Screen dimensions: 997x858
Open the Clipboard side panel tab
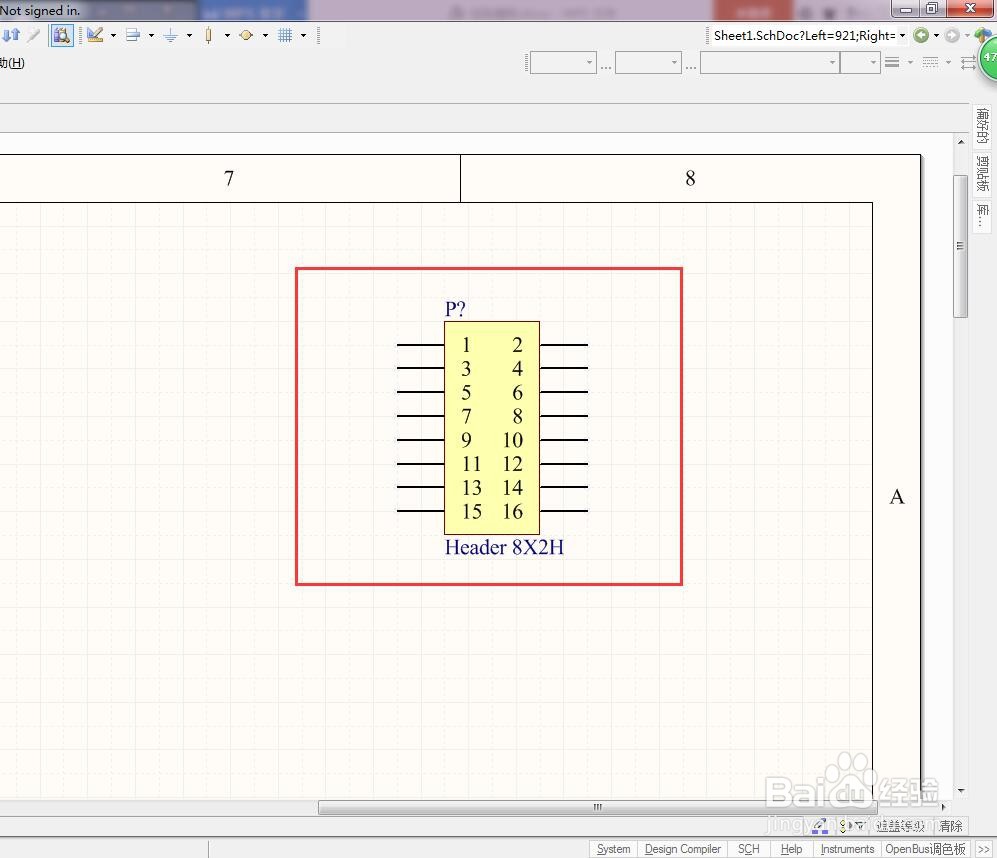click(982, 173)
